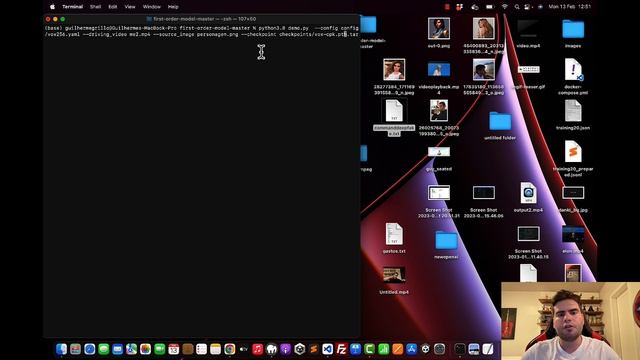
Task: Open Photos from the Dock
Action: coord(145,349)
